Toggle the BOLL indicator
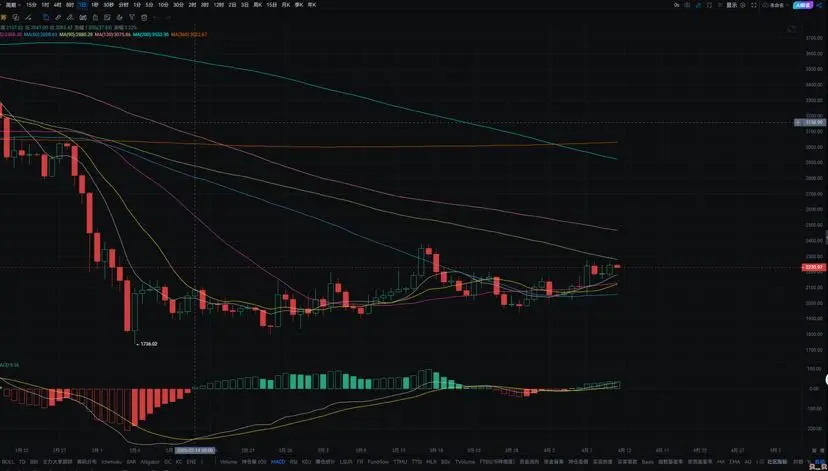The width and height of the screenshot is (828, 471). 8,461
